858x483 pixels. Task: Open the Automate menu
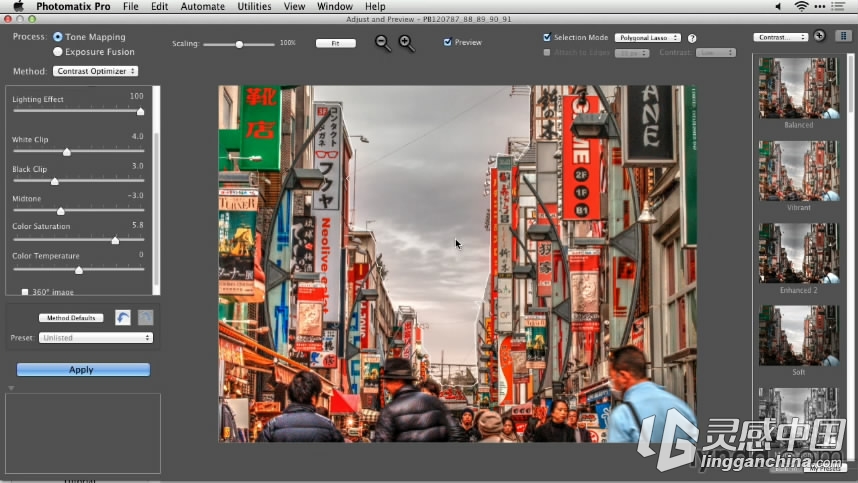point(202,6)
